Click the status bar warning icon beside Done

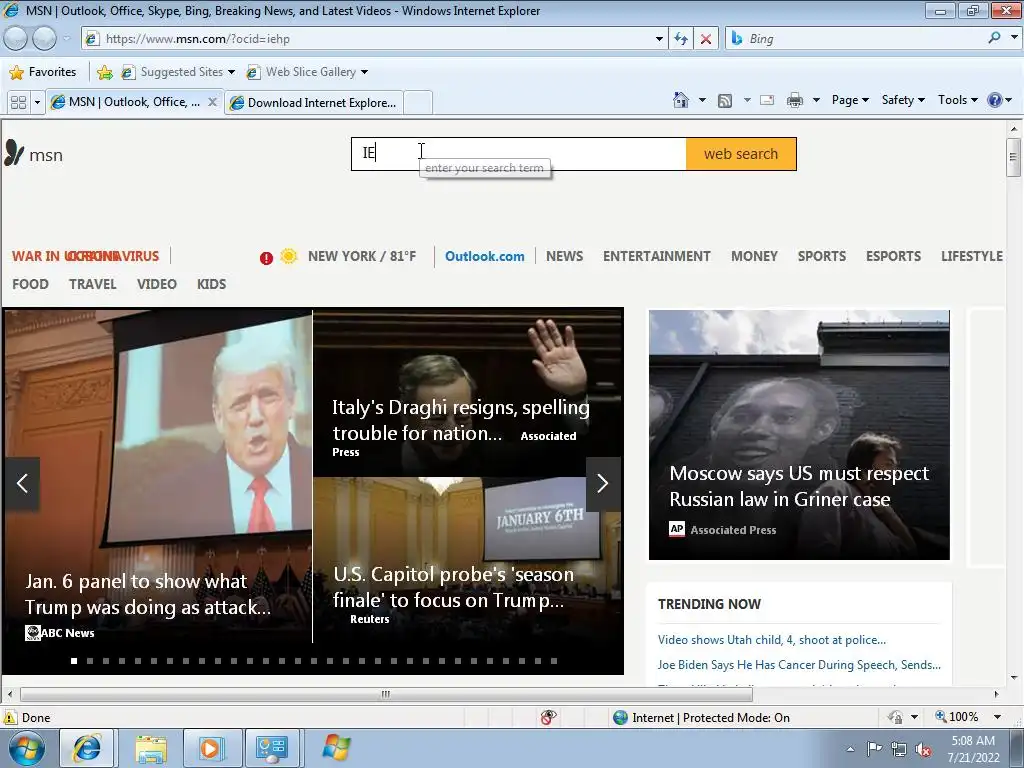(x=9, y=717)
